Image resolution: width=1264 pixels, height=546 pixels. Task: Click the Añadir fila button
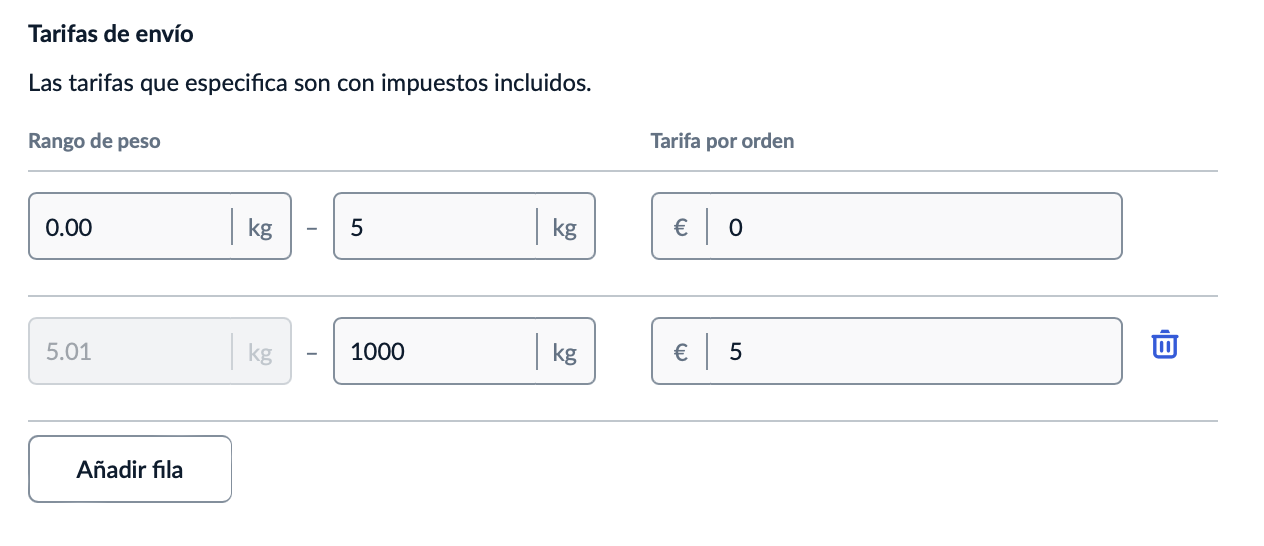click(x=130, y=469)
